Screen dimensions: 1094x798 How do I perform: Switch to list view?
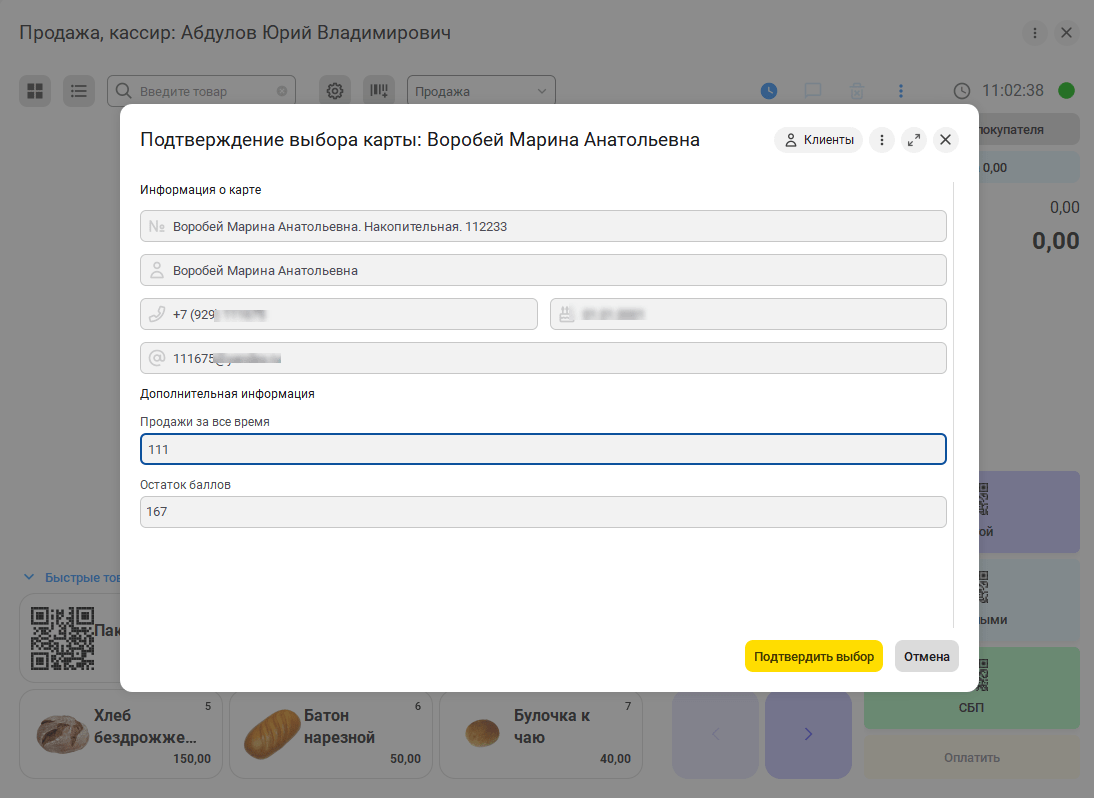tap(79, 91)
